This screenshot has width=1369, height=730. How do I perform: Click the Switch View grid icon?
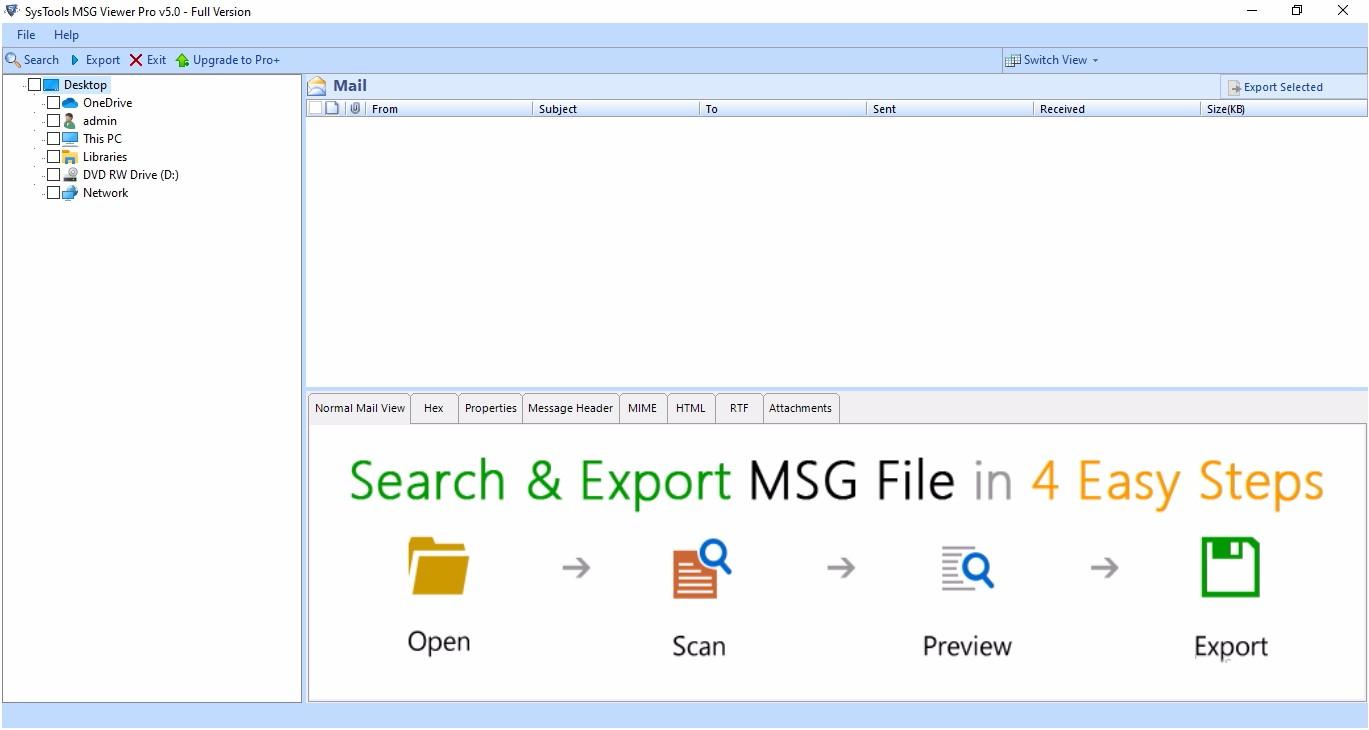tap(1013, 60)
